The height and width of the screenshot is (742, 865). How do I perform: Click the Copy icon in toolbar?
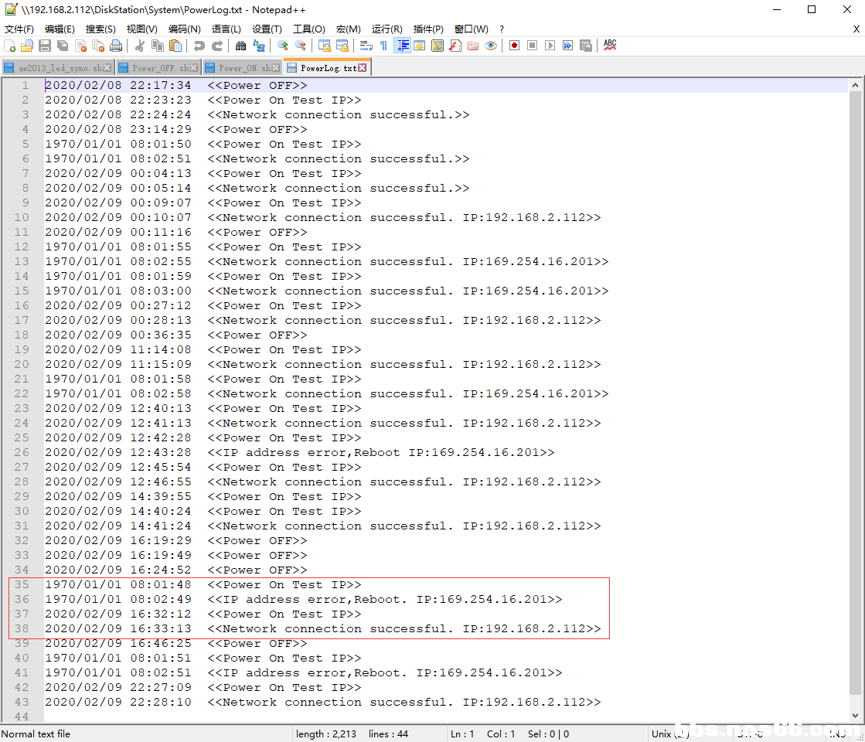(x=158, y=46)
